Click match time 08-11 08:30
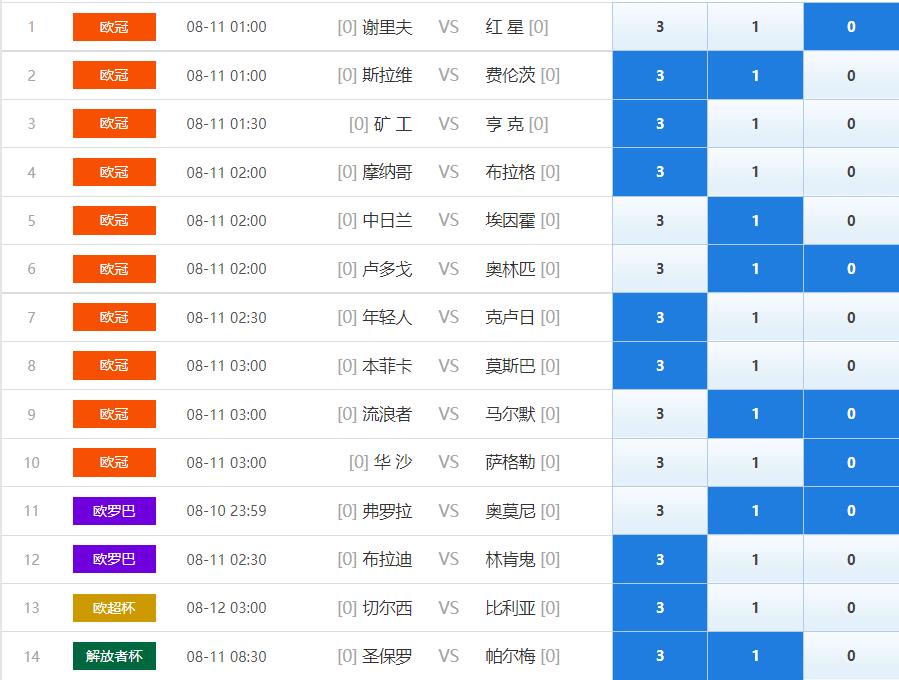This screenshot has height=680, width=899. tap(226, 656)
